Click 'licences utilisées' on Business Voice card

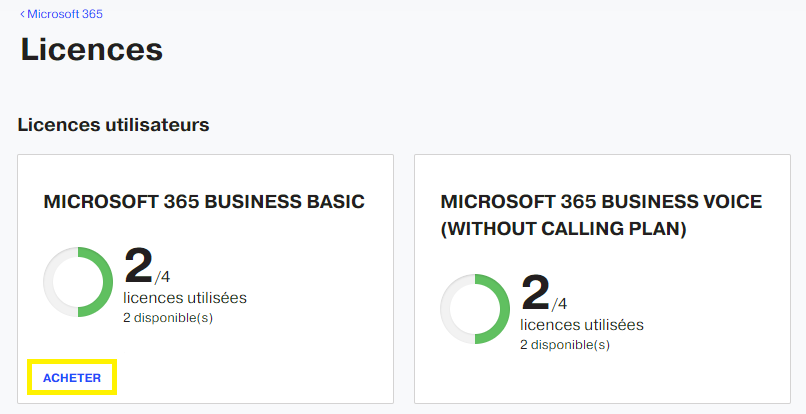point(582,325)
